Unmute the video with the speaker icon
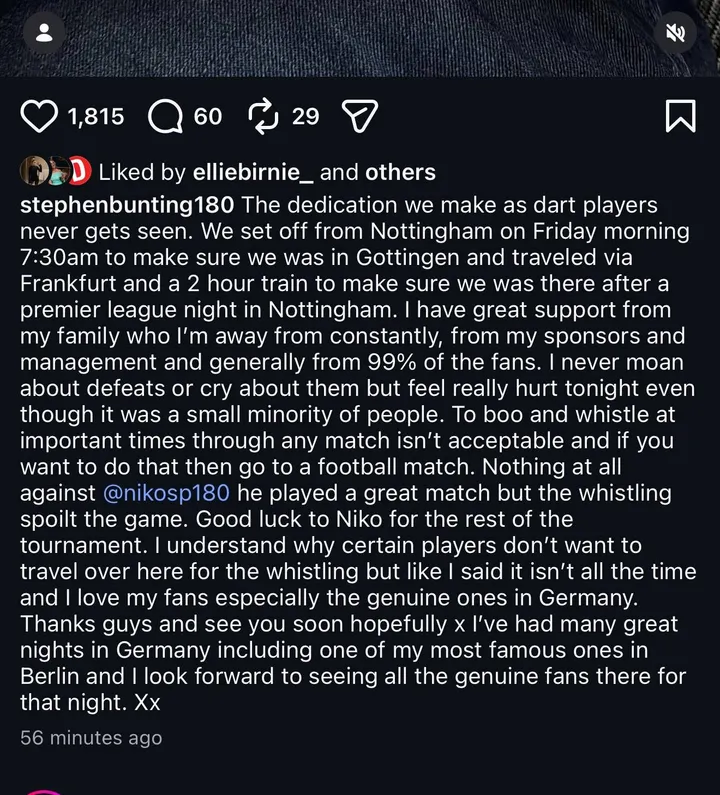 [676, 33]
